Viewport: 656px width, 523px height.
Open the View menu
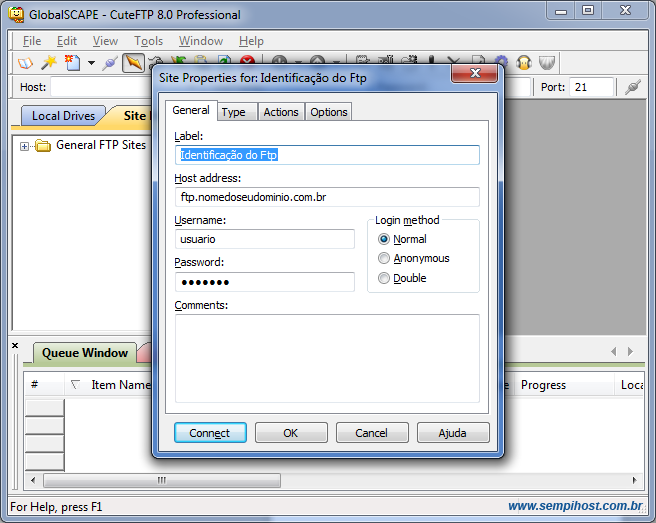[x=105, y=41]
